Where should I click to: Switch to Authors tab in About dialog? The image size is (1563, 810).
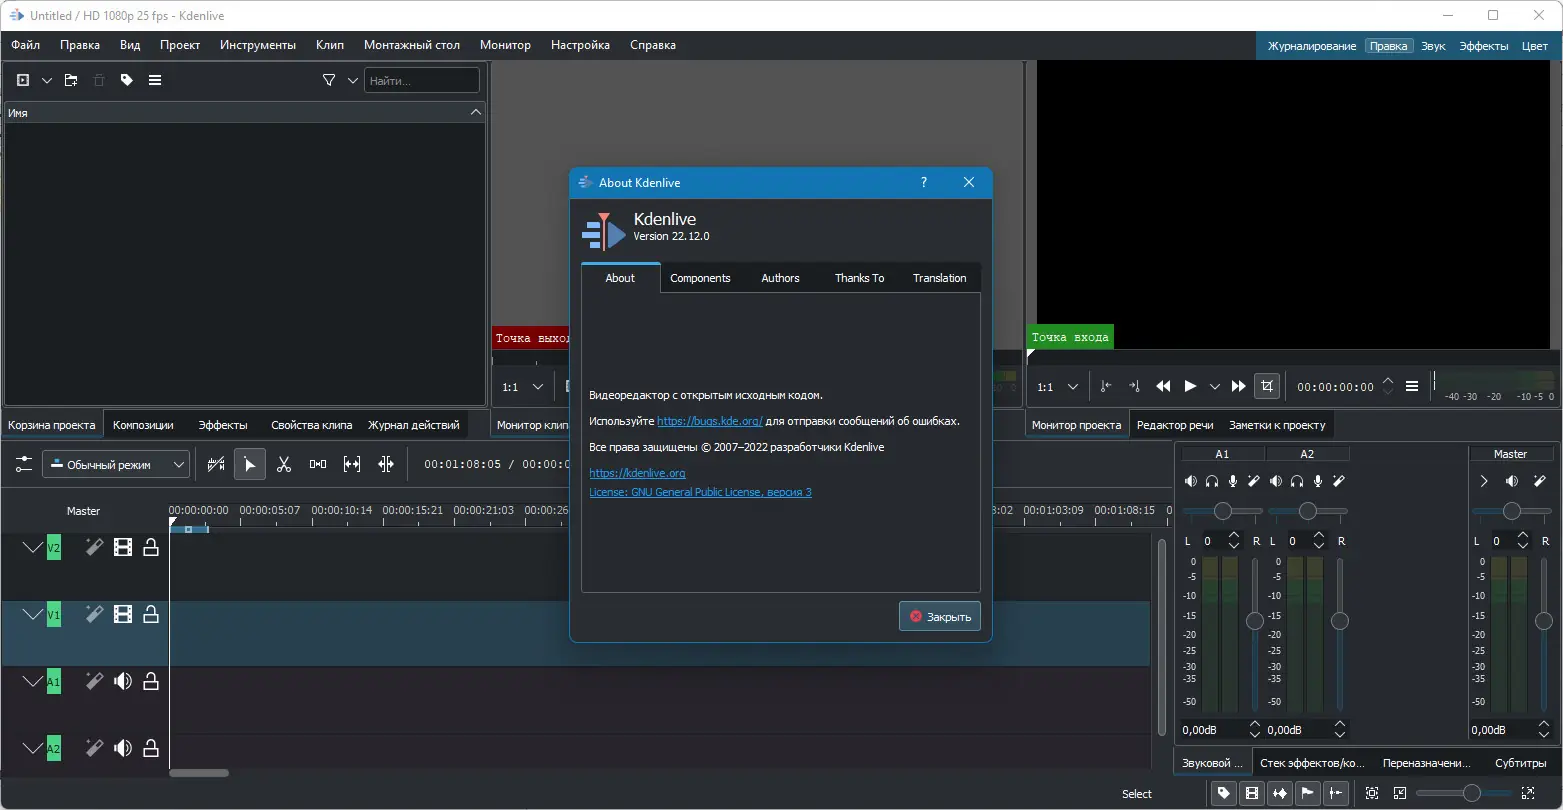coord(780,278)
